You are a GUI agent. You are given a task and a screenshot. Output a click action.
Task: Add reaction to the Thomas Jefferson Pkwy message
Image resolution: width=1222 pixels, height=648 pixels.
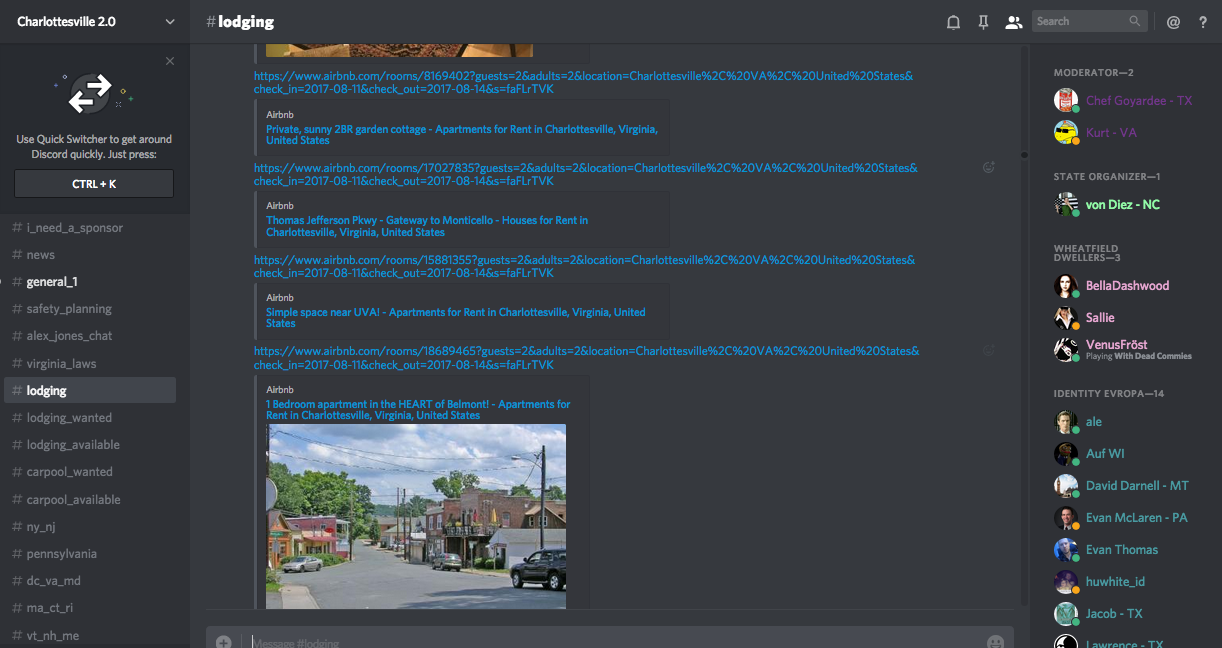point(989,168)
